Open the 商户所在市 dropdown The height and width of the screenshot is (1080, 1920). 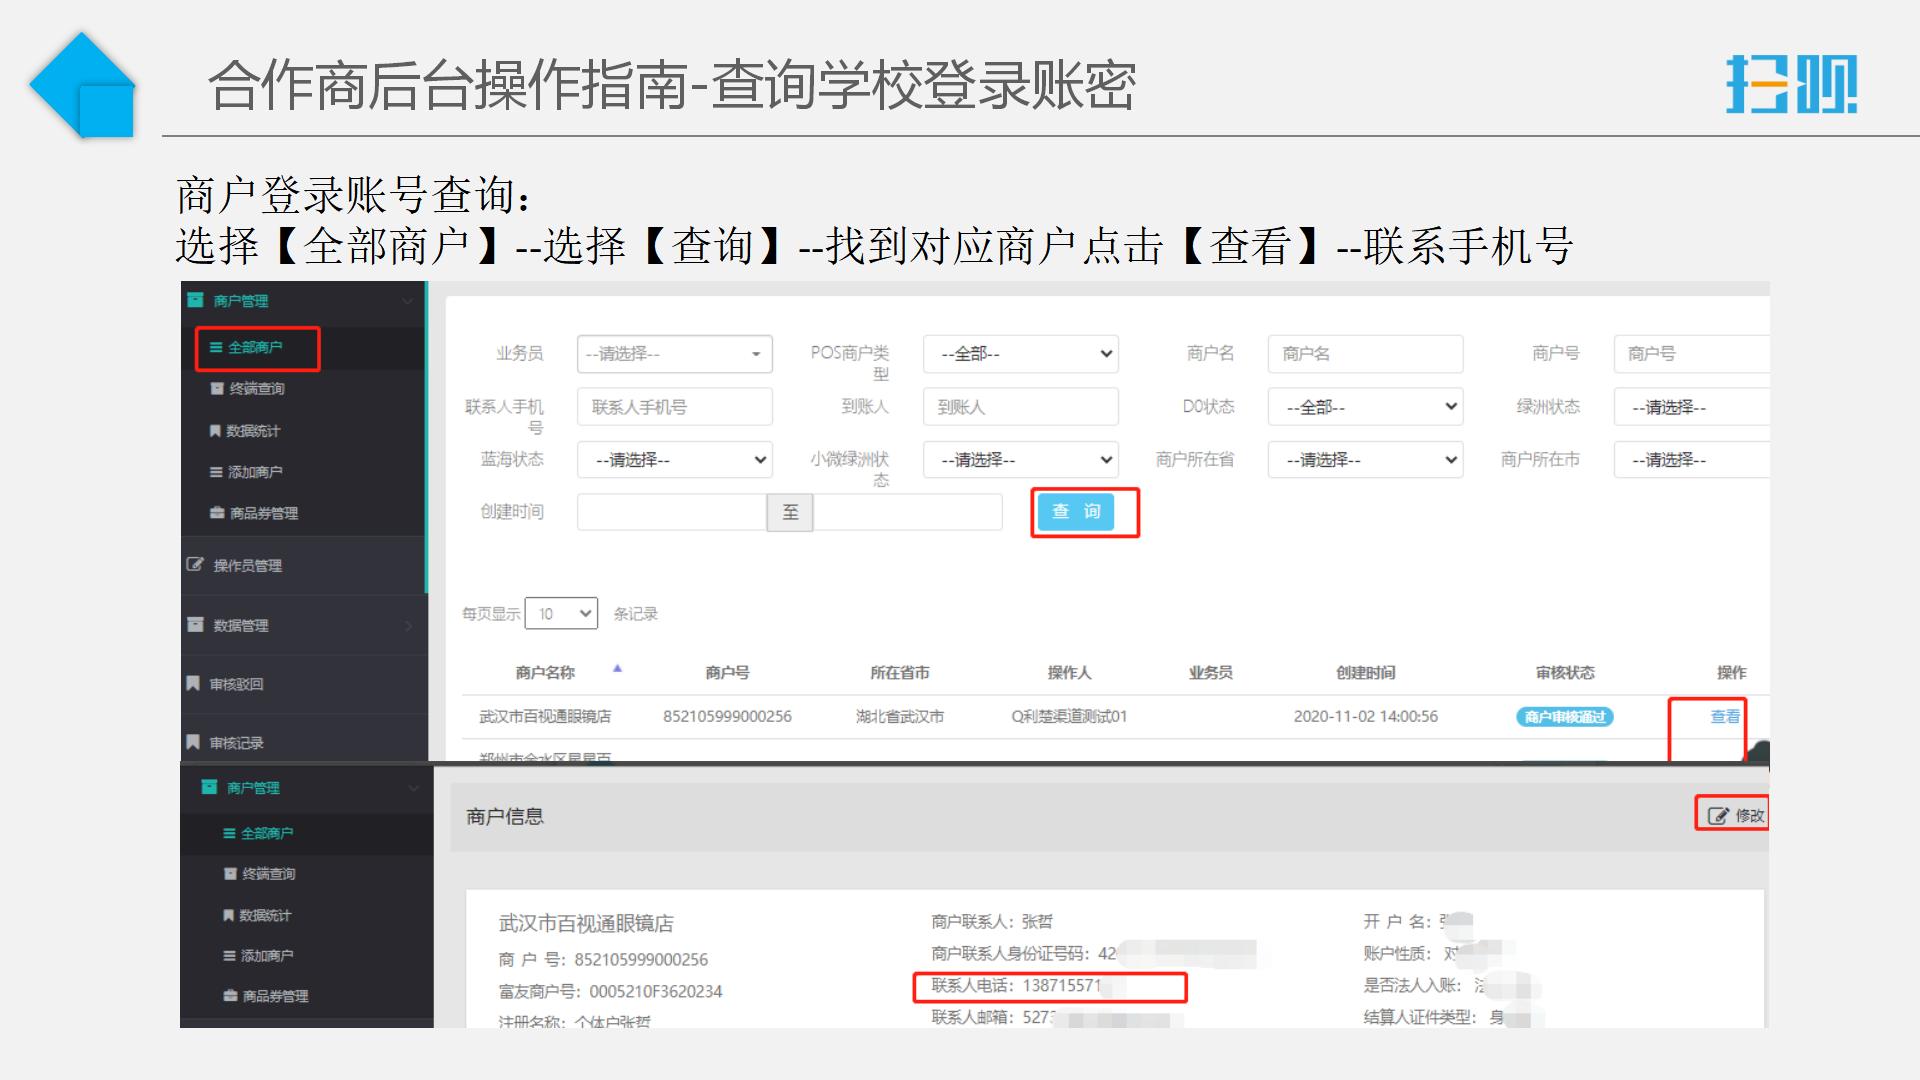click(x=1692, y=460)
